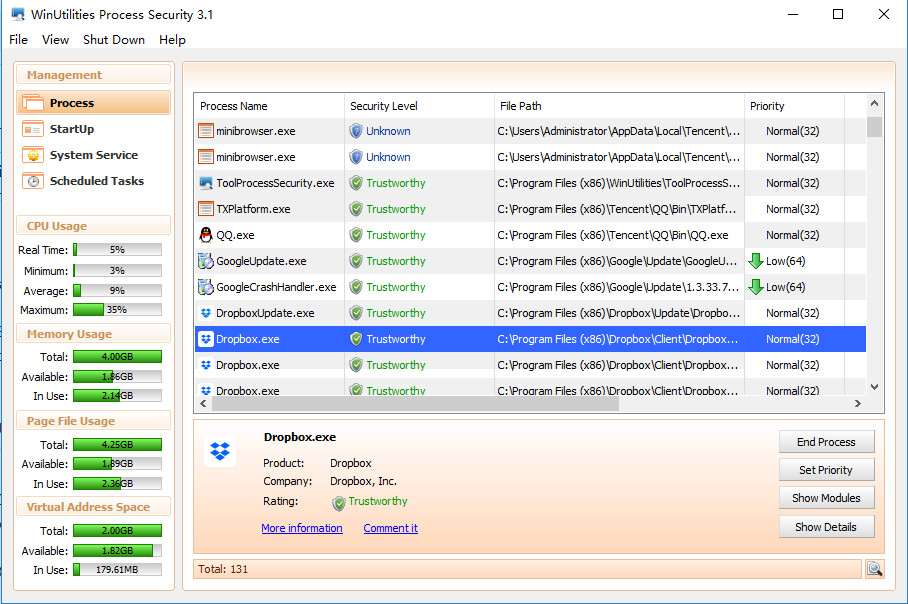
Task: Sort by the Security Level column header
Action: click(419, 106)
